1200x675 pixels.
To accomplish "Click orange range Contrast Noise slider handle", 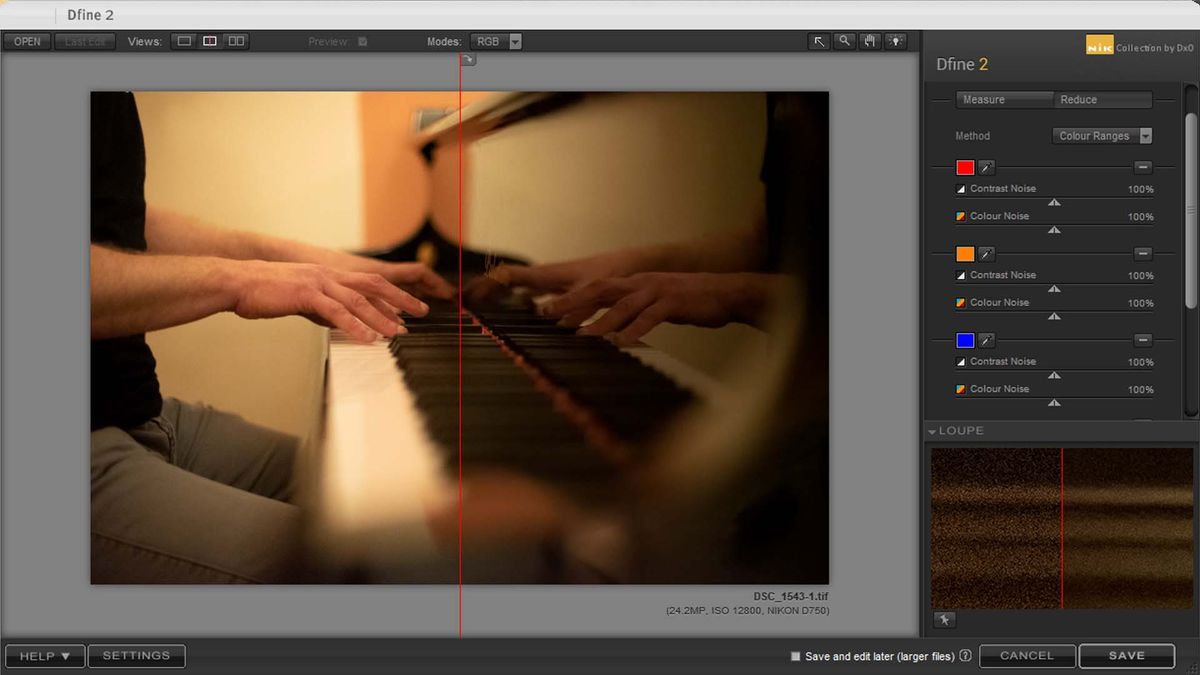I will pyautogui.click(x=1054, y=289).
